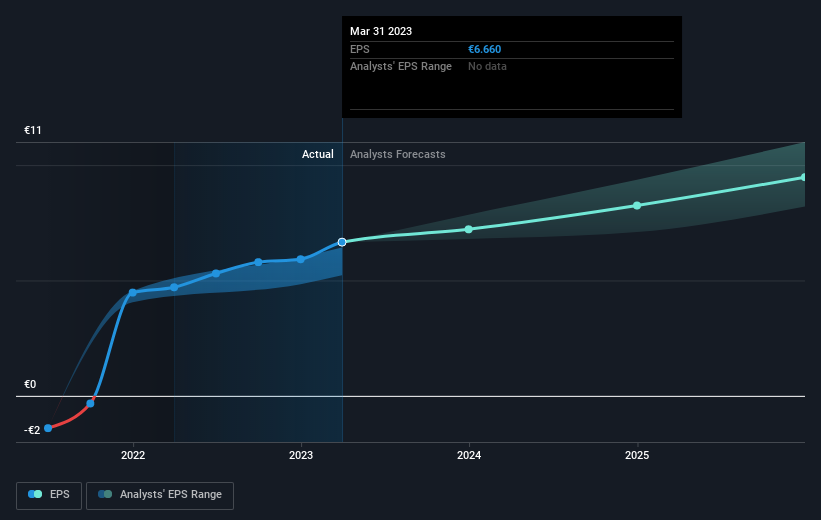This screenshot has width=821, height=520.
Task: Click the 2024 forecast EPS data point
Action: click(469, 229)
